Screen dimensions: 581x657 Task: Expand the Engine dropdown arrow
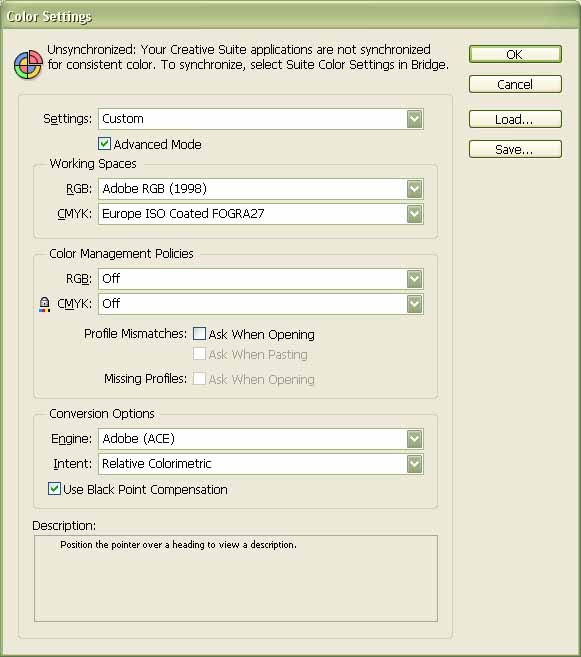point(415,439)
